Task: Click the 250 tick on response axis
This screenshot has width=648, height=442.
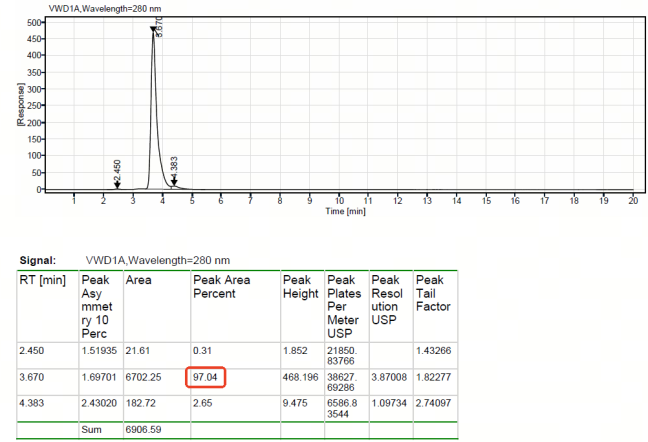Action: point(34,106)
